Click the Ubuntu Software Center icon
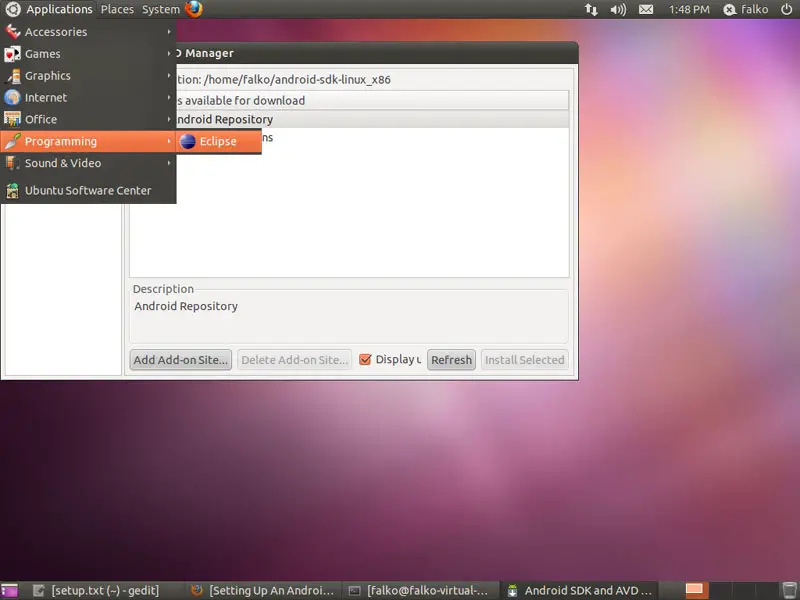800x600 pixels. coord(13,190)
